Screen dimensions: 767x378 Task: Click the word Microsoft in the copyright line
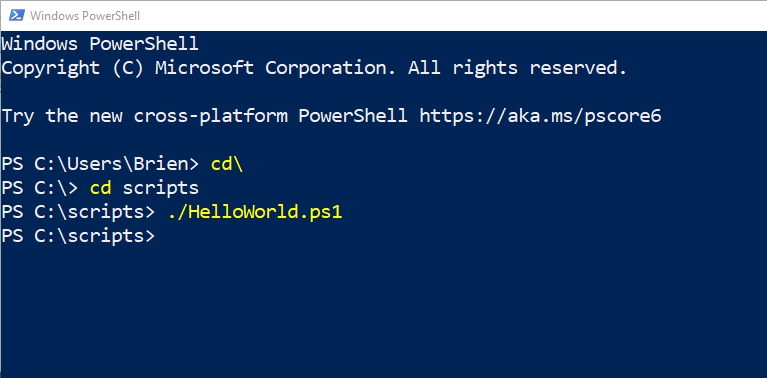tap(204, 68)
